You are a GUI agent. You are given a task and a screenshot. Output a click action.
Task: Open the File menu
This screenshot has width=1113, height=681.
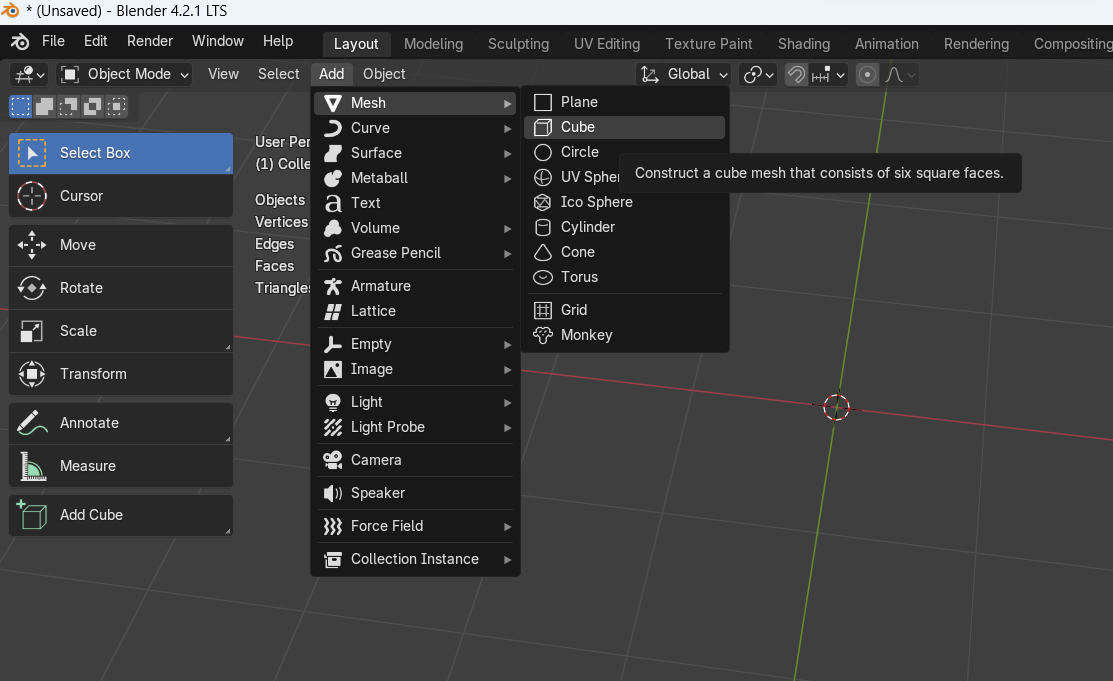pos(53,41)
